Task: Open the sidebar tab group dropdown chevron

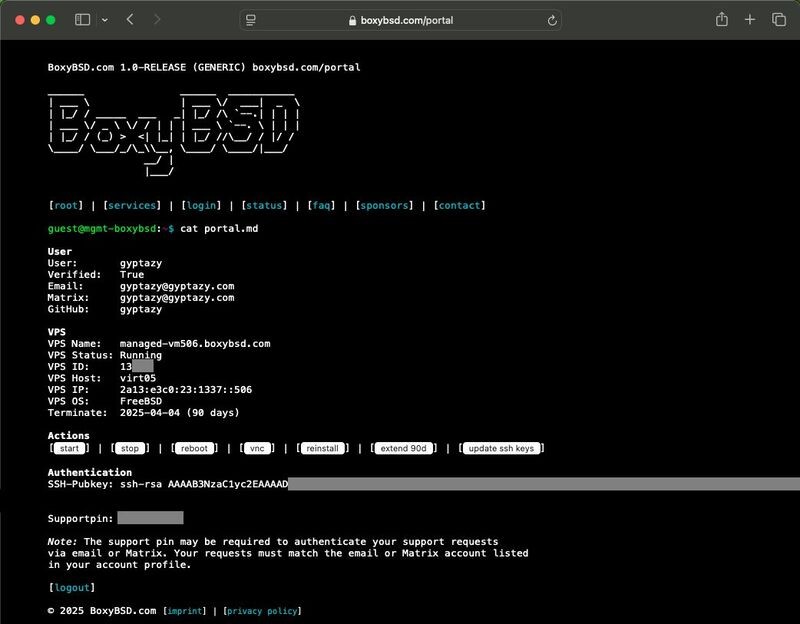Action: pos(105,20)
